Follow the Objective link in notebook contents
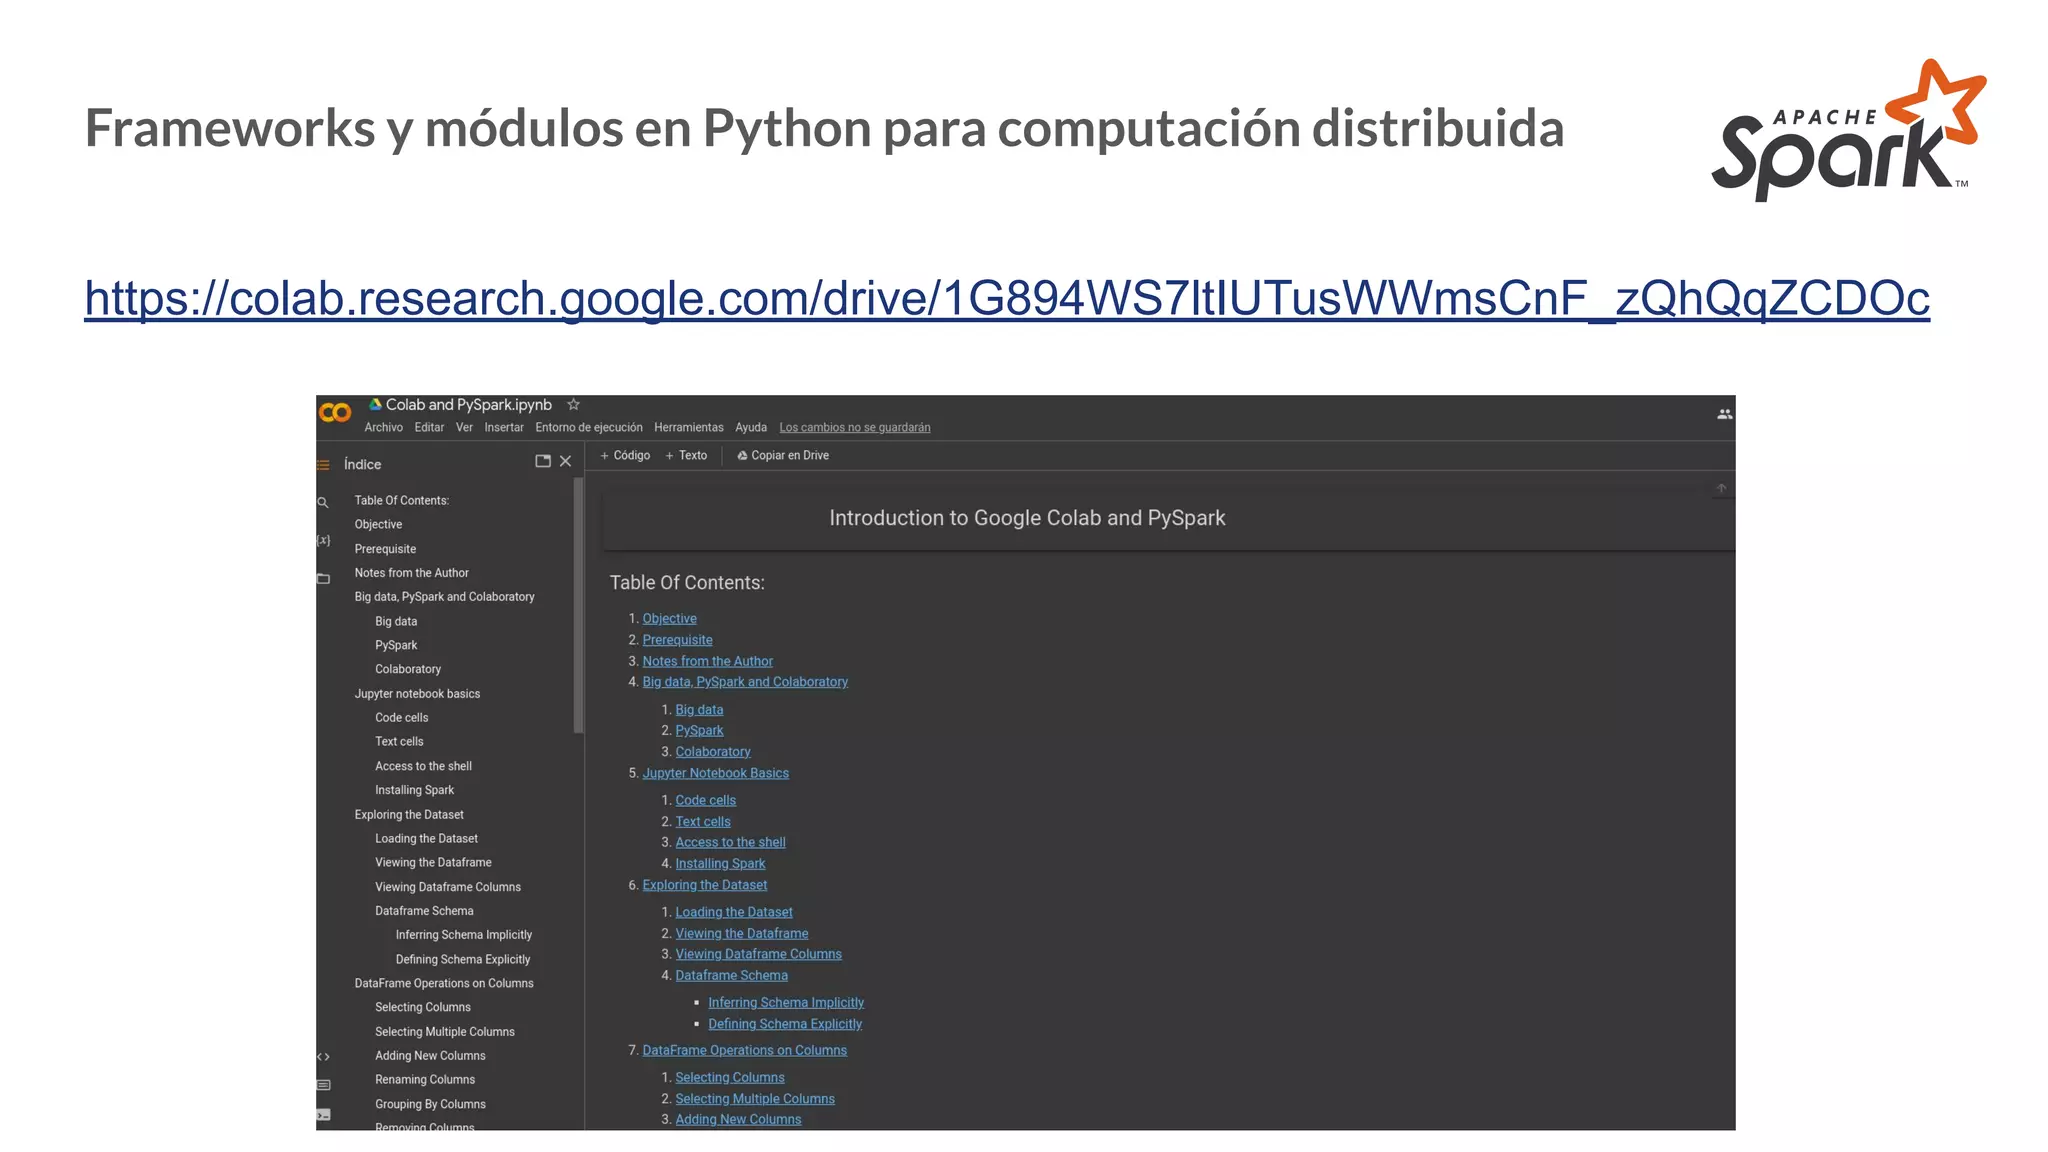Screen dimensions: 2048x1152 [670, 619]
